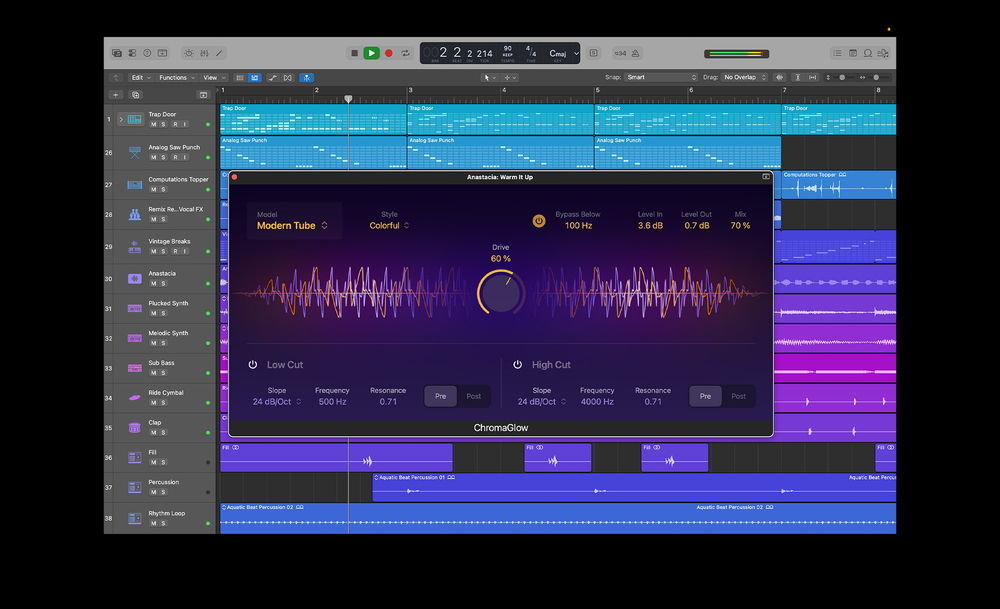Viewport: 1000px width, 609px height.
Task: Select Post in the Low Cut section
Action: tap(473, 396)
